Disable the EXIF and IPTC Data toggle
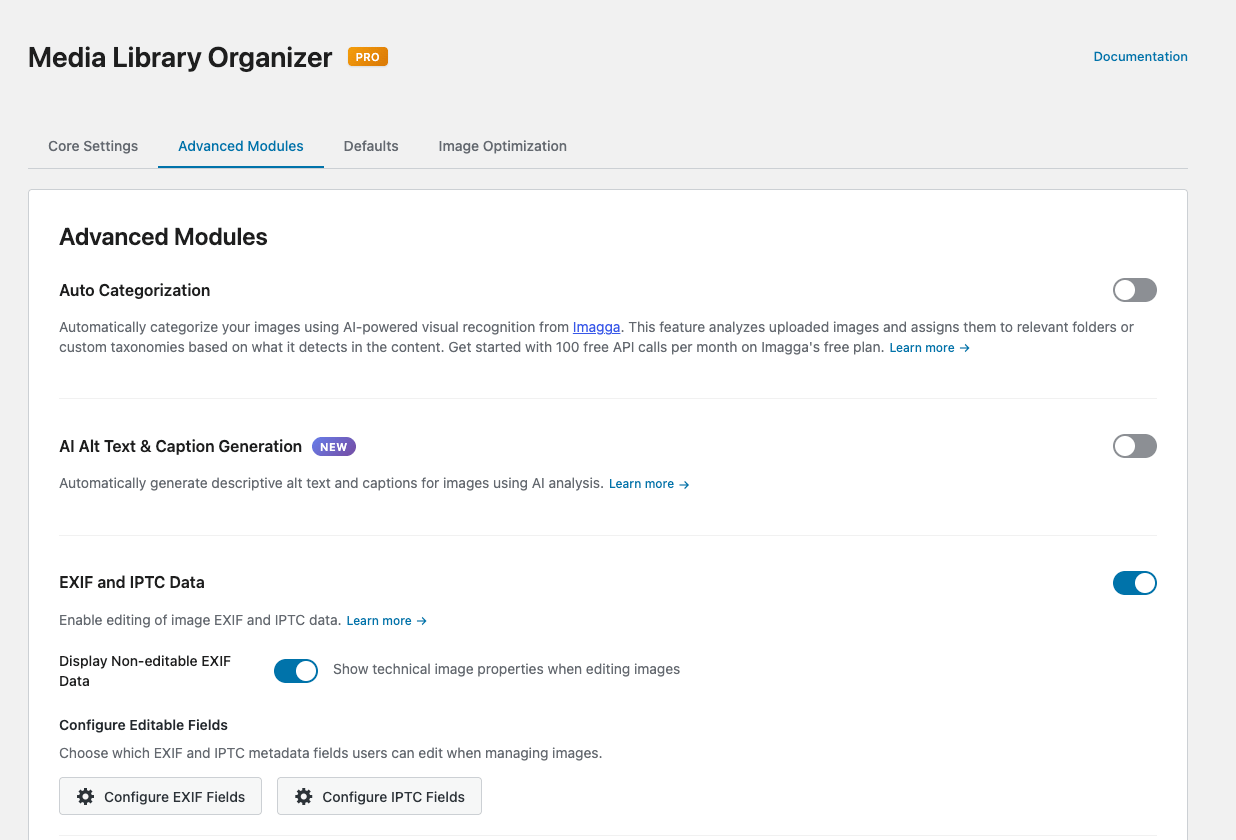 (x=1134, y=583)
